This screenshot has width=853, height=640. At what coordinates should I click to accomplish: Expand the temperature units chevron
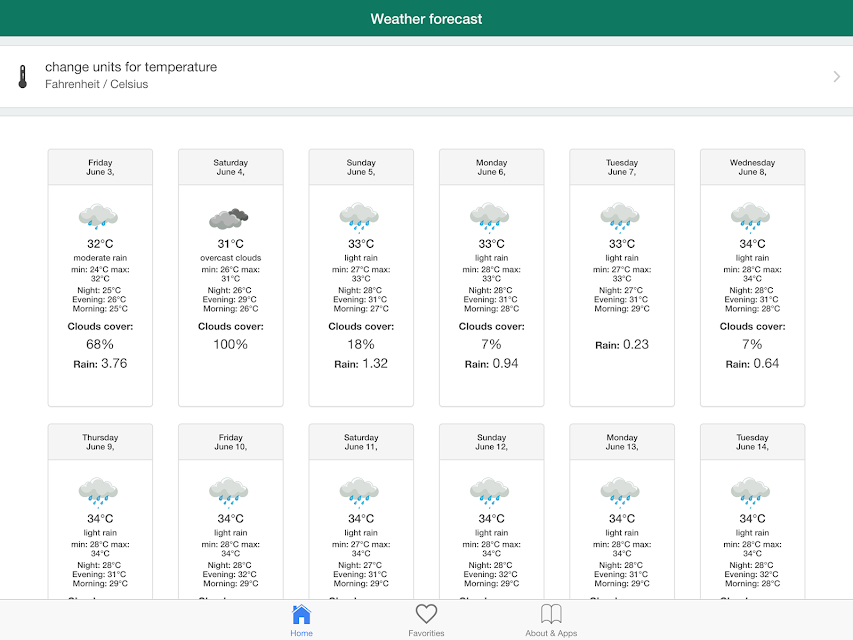pyautogui.click(x=836, y=77)
